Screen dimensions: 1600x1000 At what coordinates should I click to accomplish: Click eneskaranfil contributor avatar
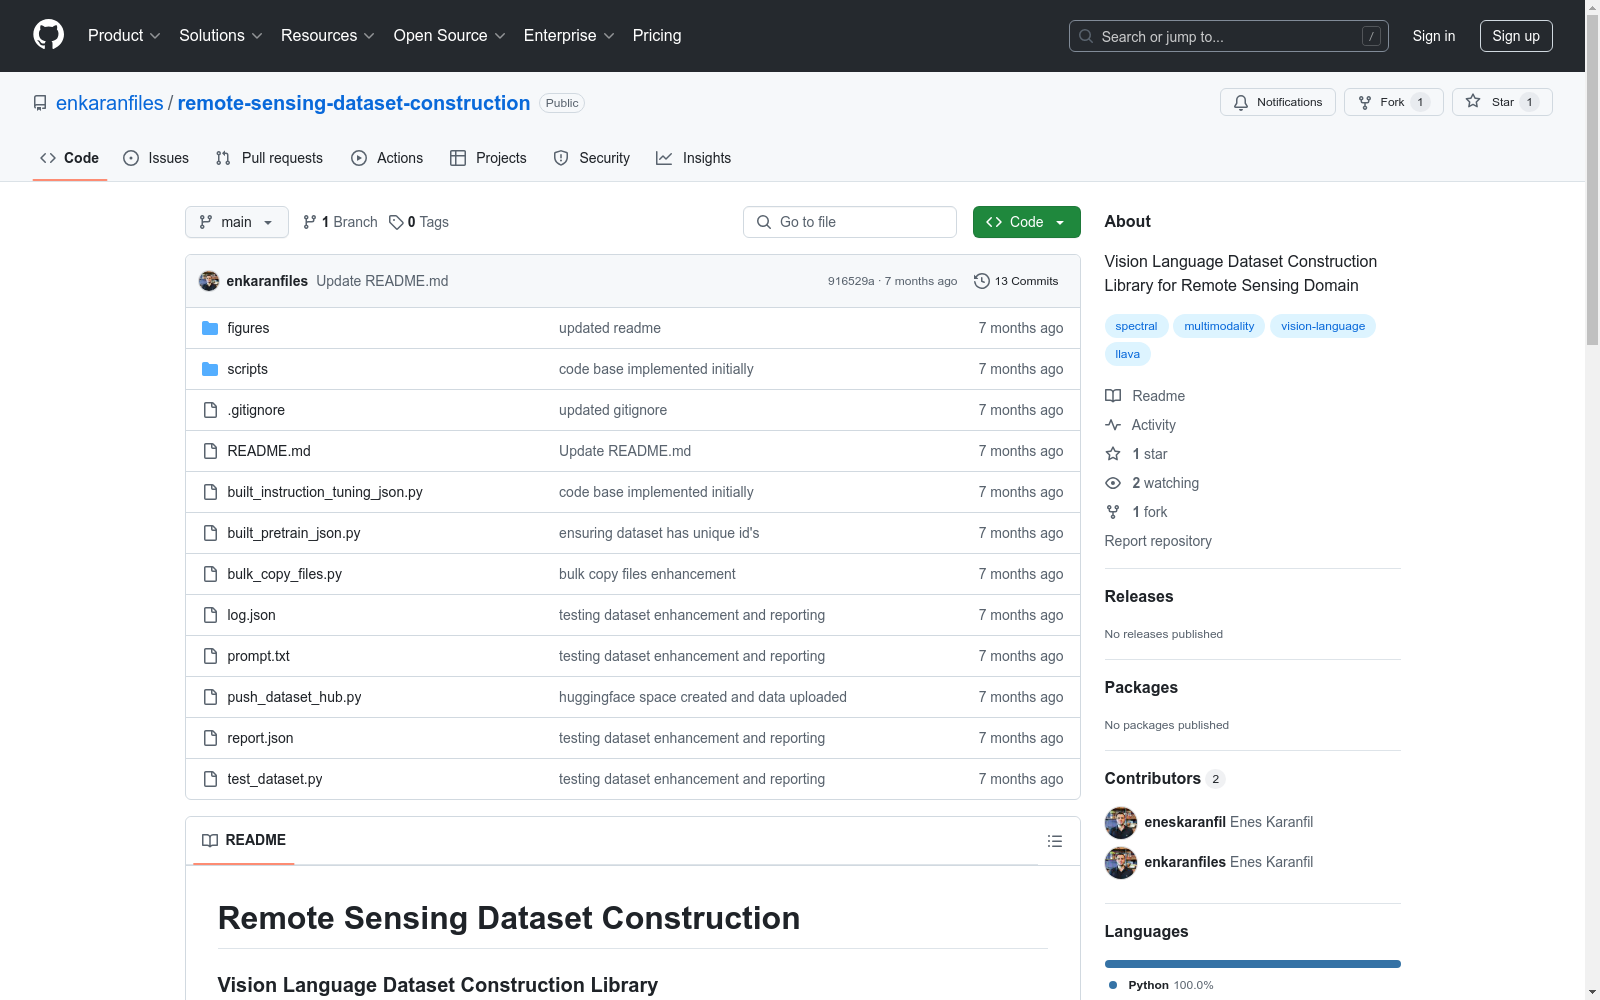(x=1121, y=822)
